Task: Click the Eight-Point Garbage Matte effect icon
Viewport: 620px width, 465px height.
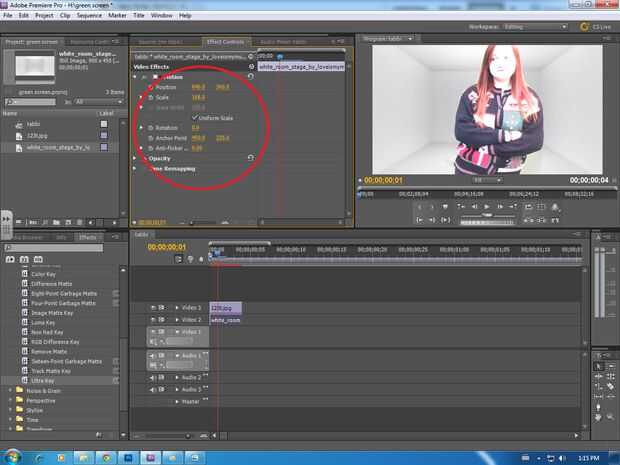Action: click(x=25, y=293)
